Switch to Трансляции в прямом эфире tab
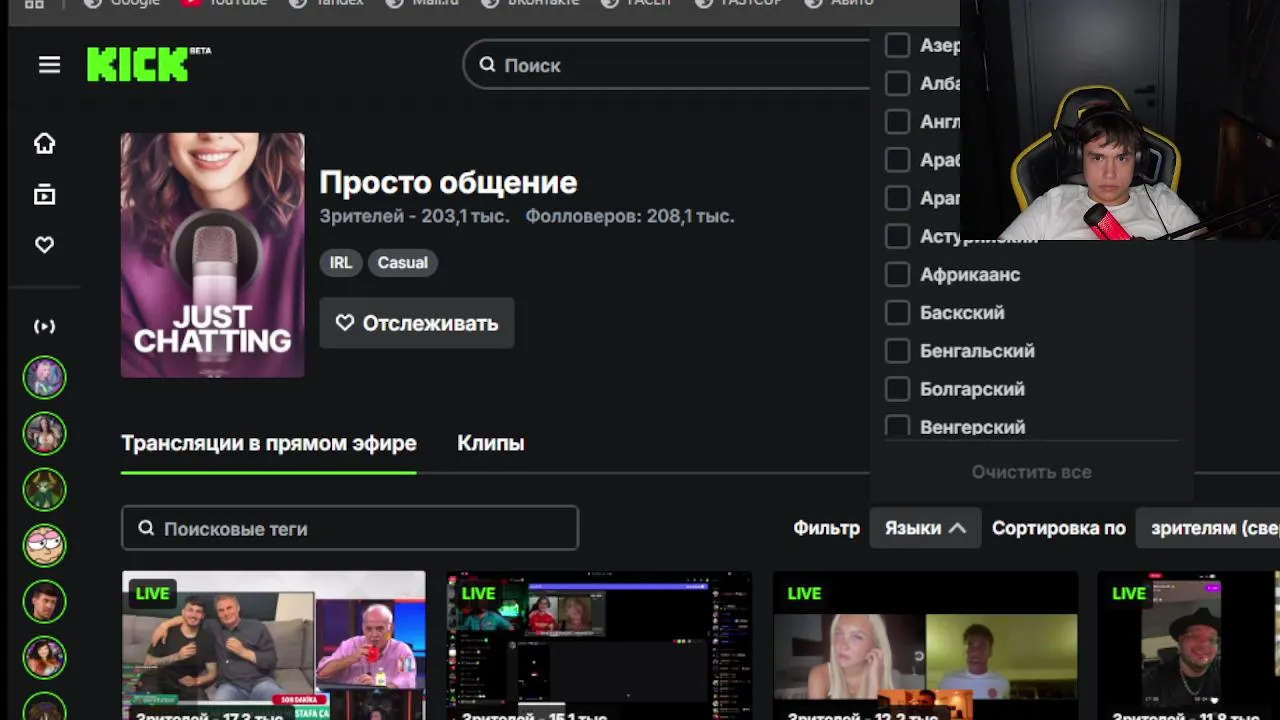 [x=268, y=443]
